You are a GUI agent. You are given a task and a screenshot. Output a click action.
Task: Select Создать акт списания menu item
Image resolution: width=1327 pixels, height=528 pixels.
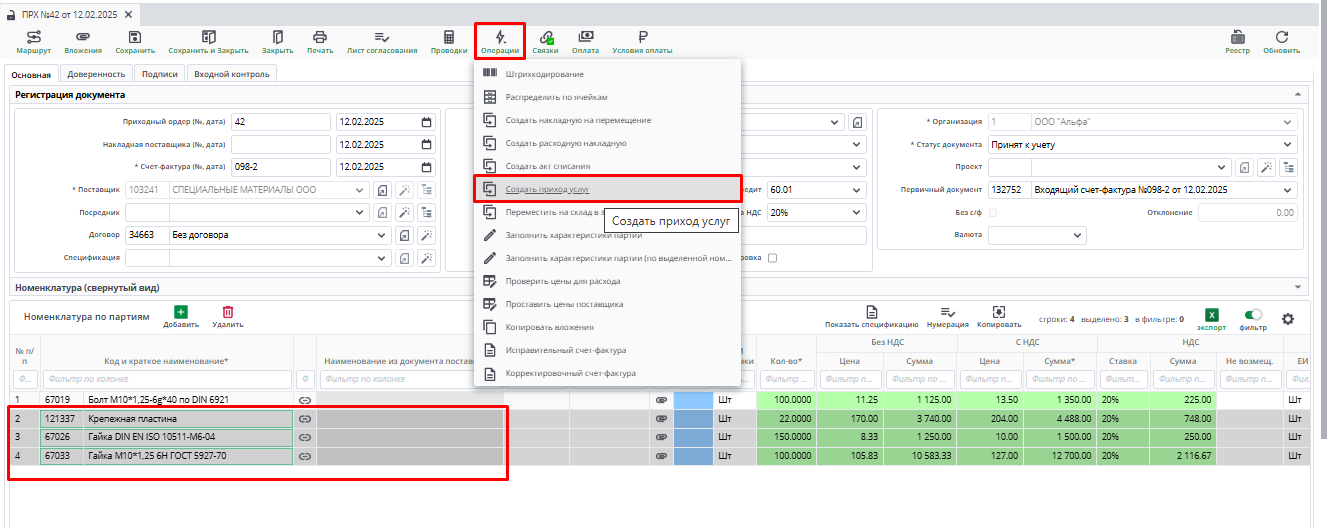click(x=548, y=166)
